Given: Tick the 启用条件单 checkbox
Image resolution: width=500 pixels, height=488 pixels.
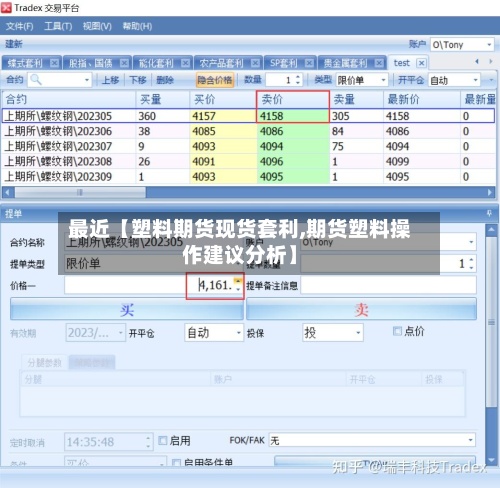Looking at the screenshot, I should point(176,463).
